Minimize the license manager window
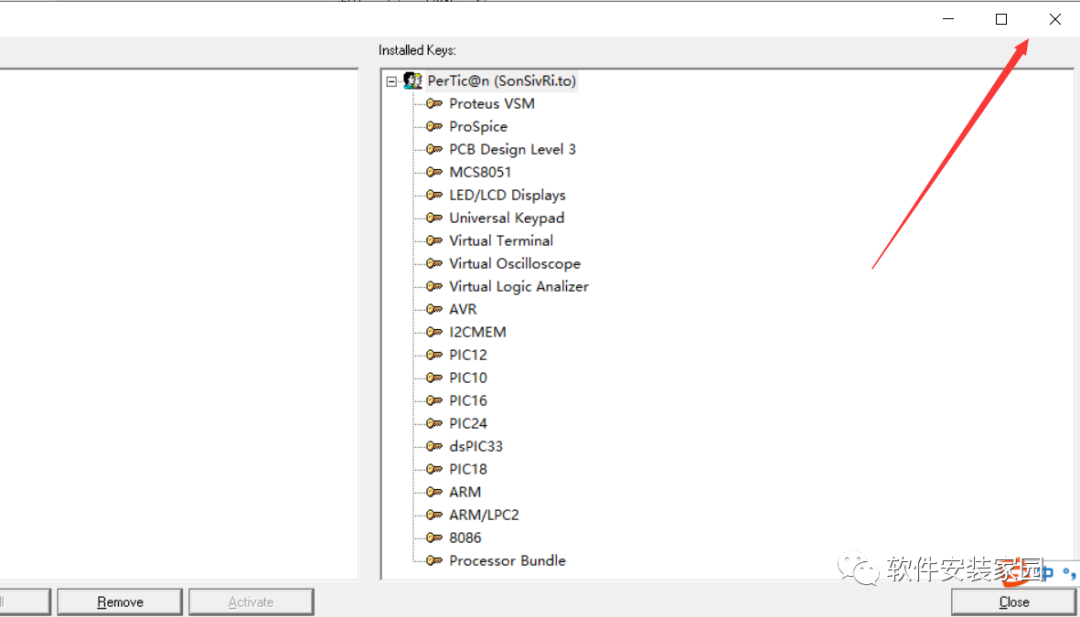Screen dimensions: 1080x617 [x=948, y=19]
